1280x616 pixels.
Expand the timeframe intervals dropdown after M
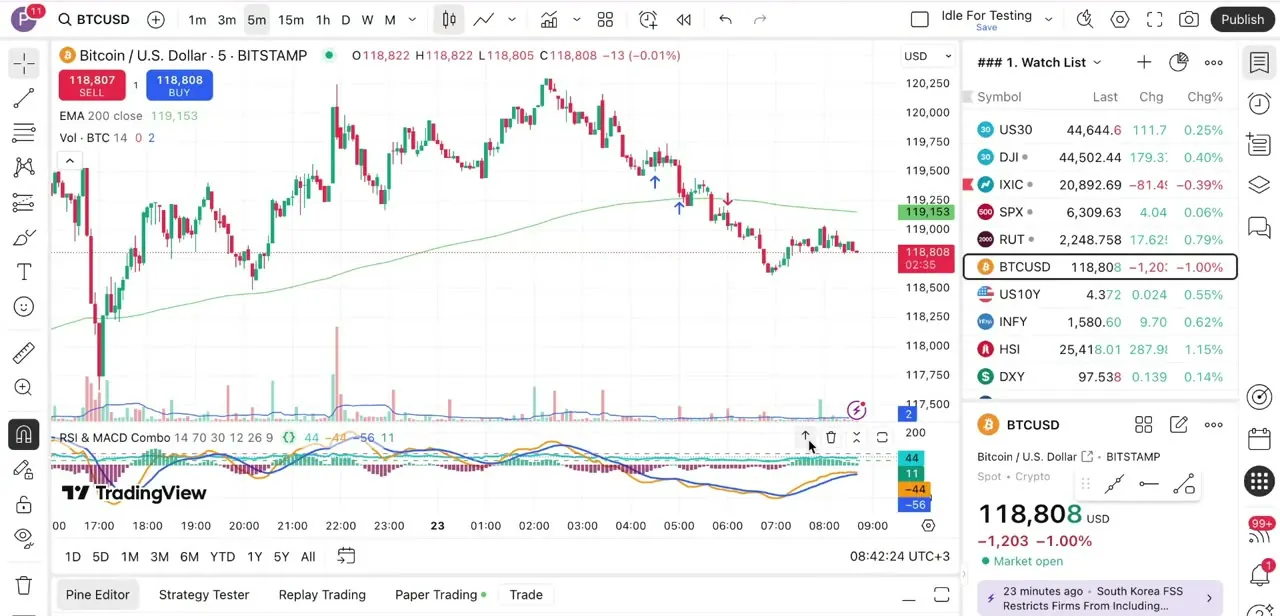tap(412, 19)
